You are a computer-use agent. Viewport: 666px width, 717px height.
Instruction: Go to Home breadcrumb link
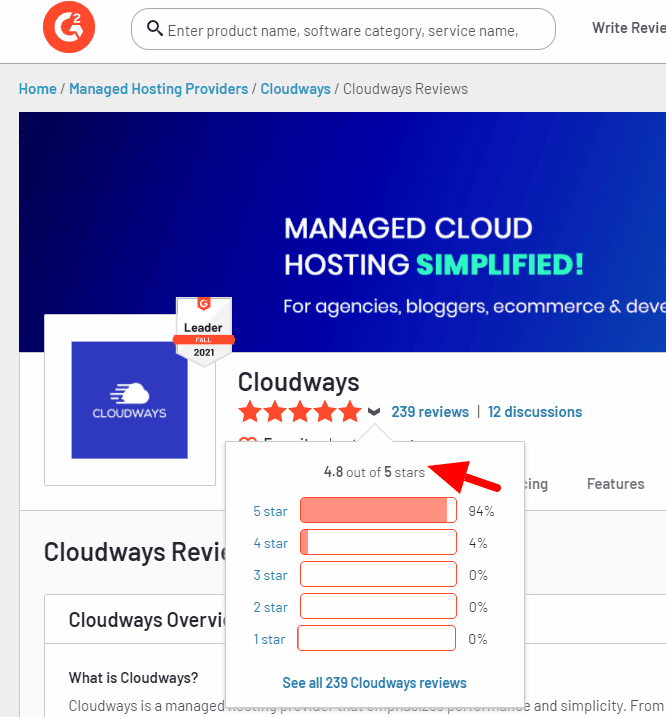38,89
